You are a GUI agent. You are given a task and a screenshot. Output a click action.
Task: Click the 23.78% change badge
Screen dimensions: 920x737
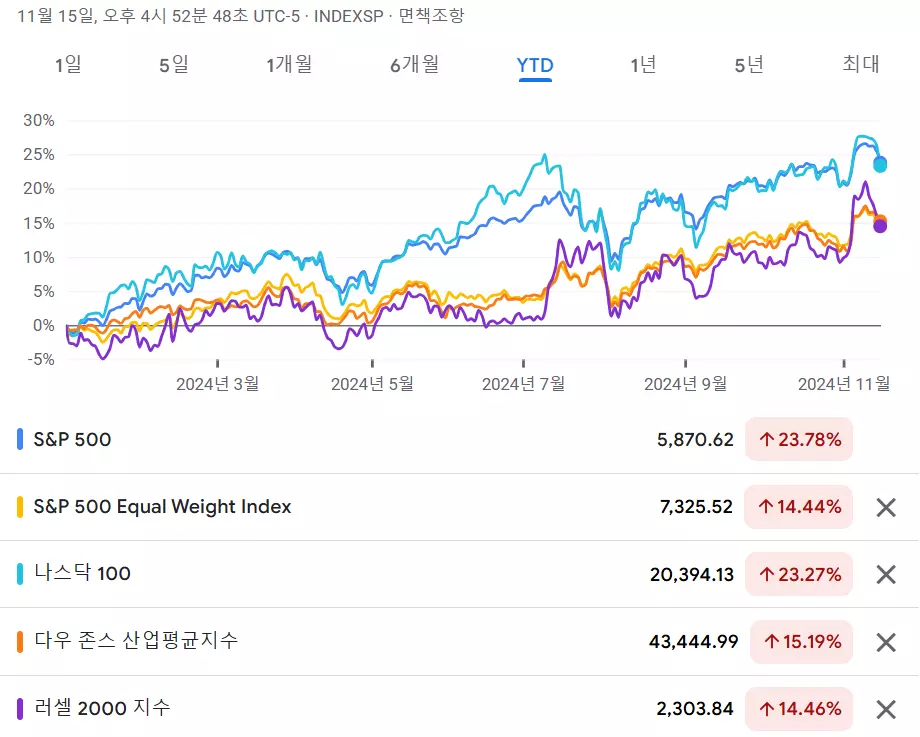tap(799, 440)
